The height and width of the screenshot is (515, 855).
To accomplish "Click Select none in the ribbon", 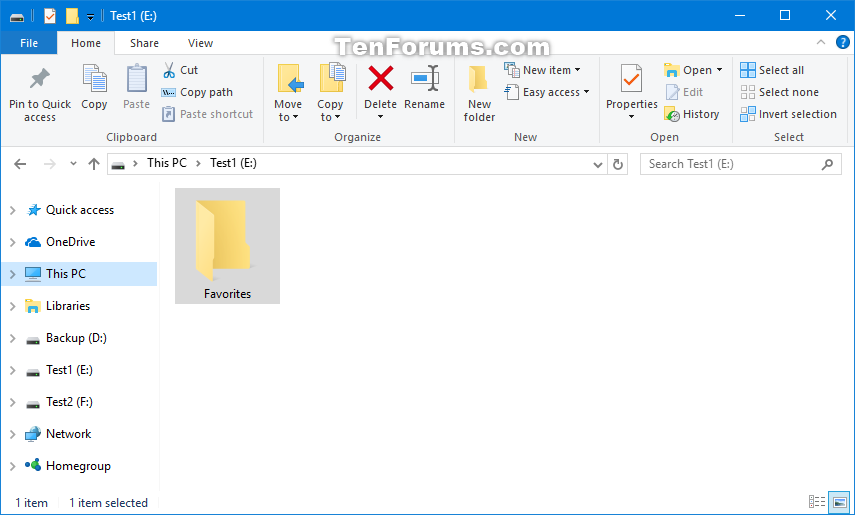I will point(780,92).
